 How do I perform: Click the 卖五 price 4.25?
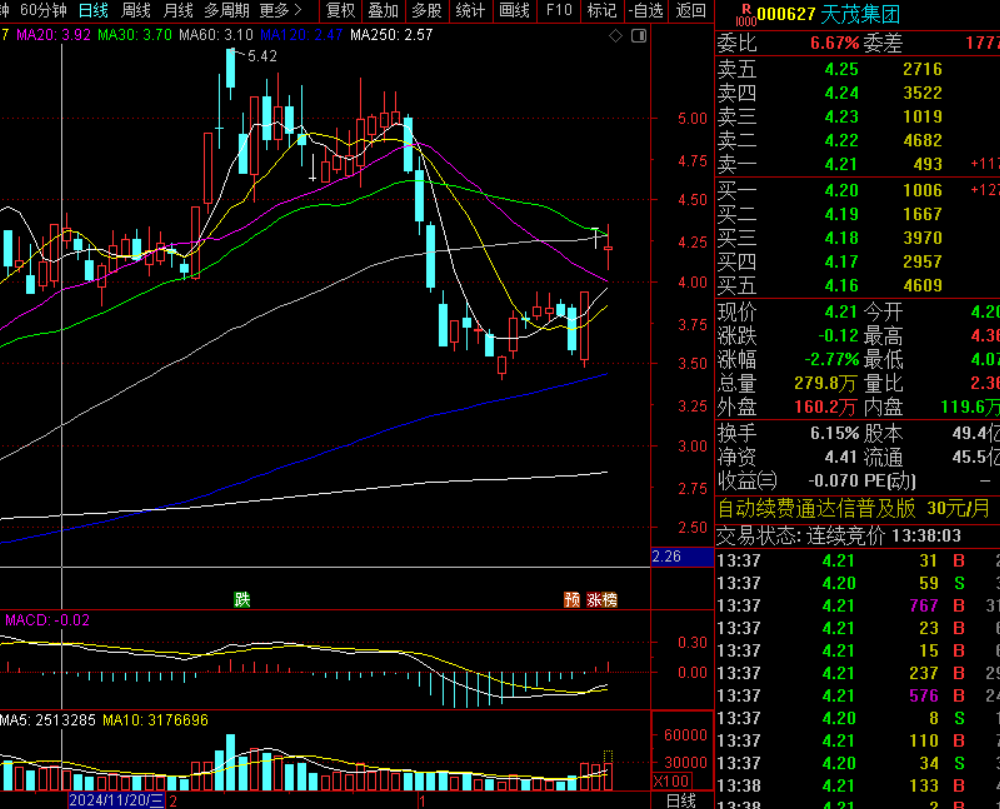tap(841, 69)
